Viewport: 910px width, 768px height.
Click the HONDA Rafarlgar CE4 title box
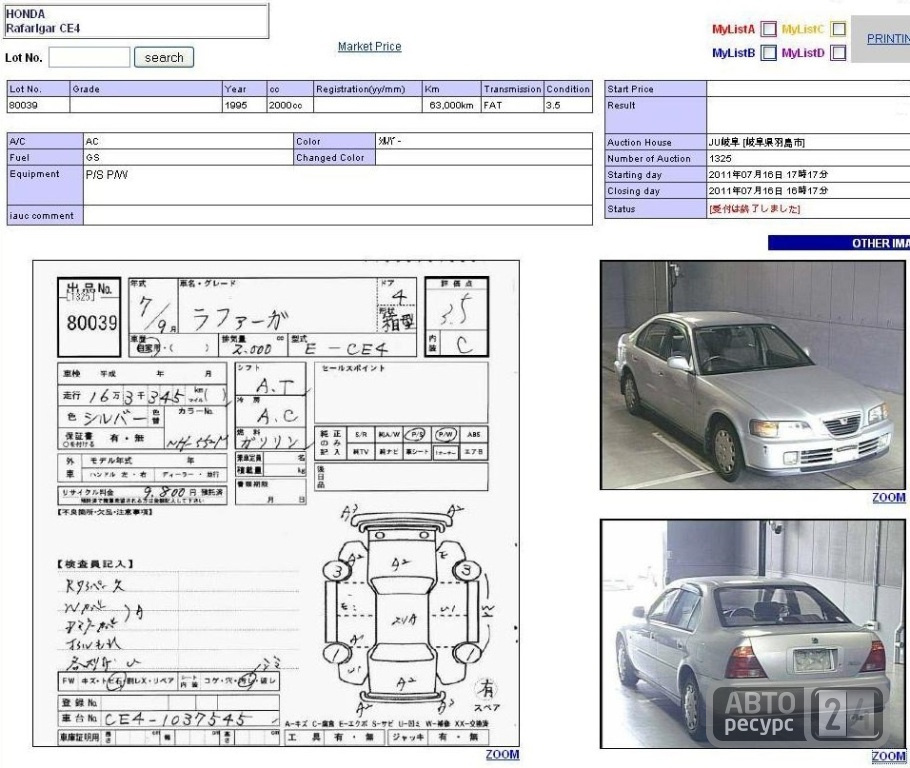coord(136,21)
